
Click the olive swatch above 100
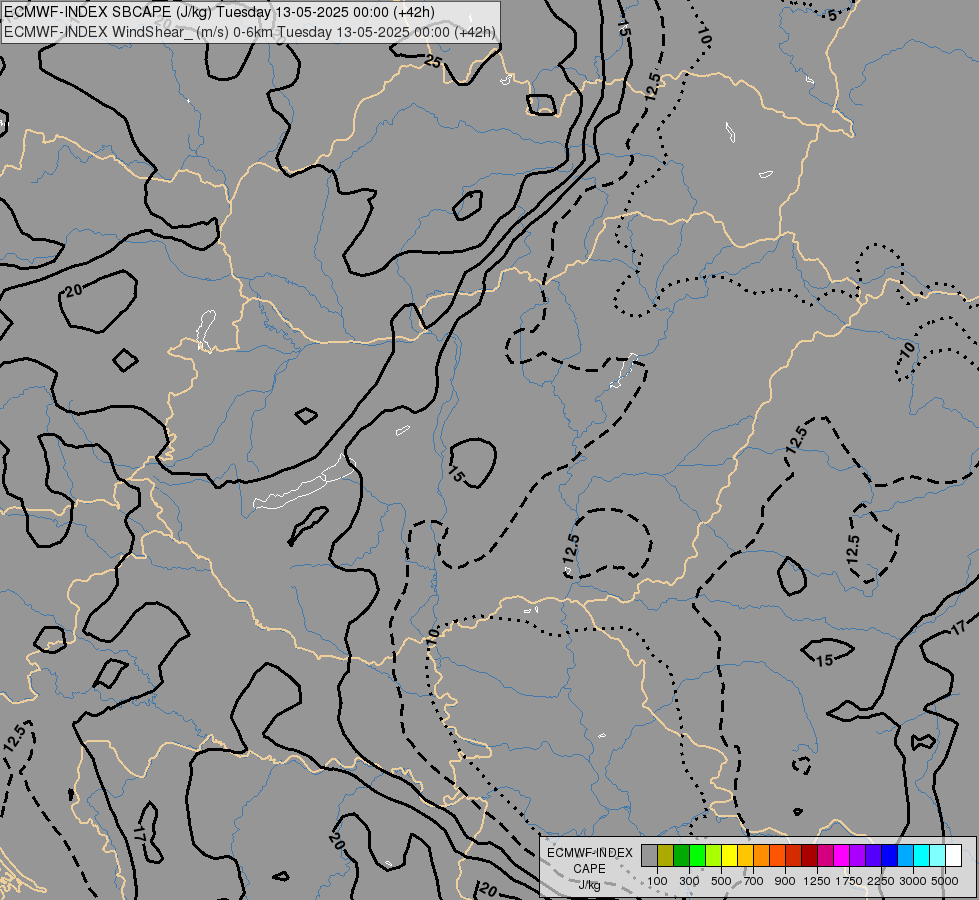coord(666,856)
